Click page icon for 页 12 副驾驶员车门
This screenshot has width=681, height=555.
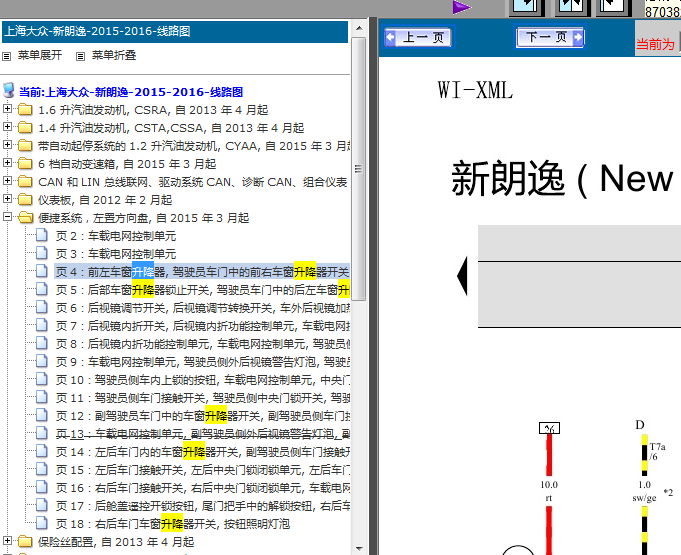tap(42, 416)
